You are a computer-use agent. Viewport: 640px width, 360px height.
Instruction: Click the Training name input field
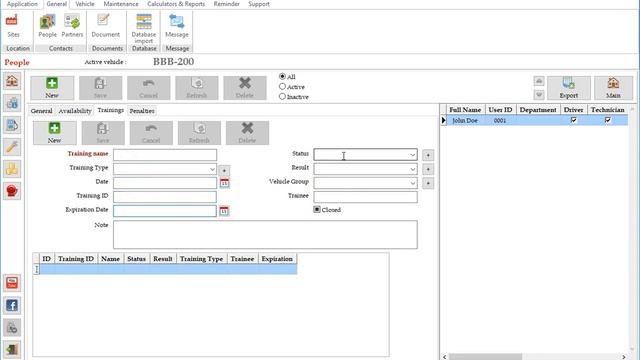[165, 155]
